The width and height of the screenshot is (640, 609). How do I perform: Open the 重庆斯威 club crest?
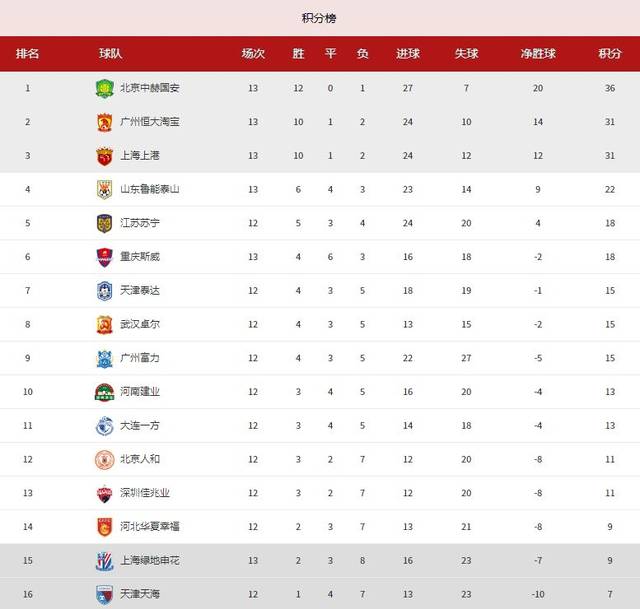click(104, 257)
